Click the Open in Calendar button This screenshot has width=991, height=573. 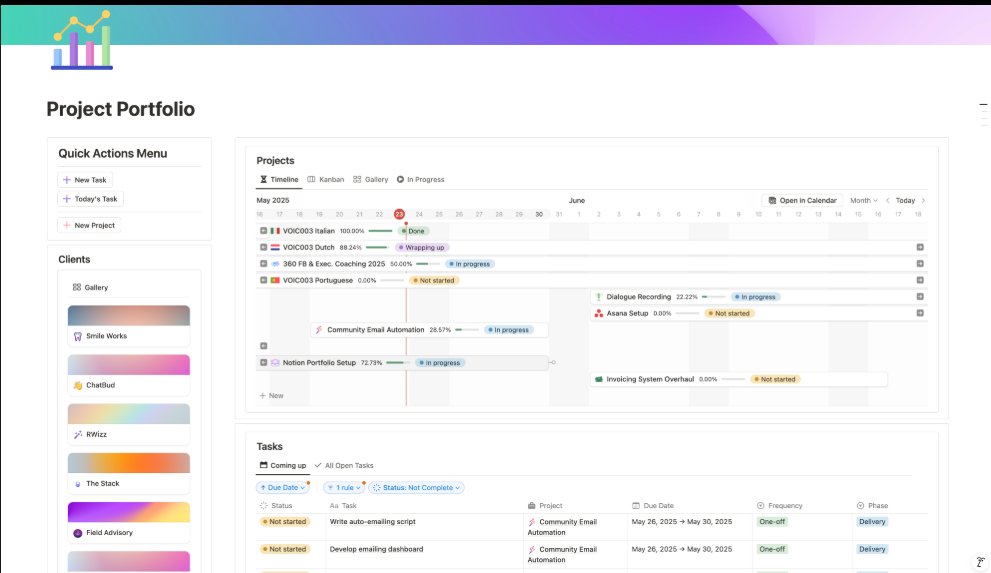(802, 200)
